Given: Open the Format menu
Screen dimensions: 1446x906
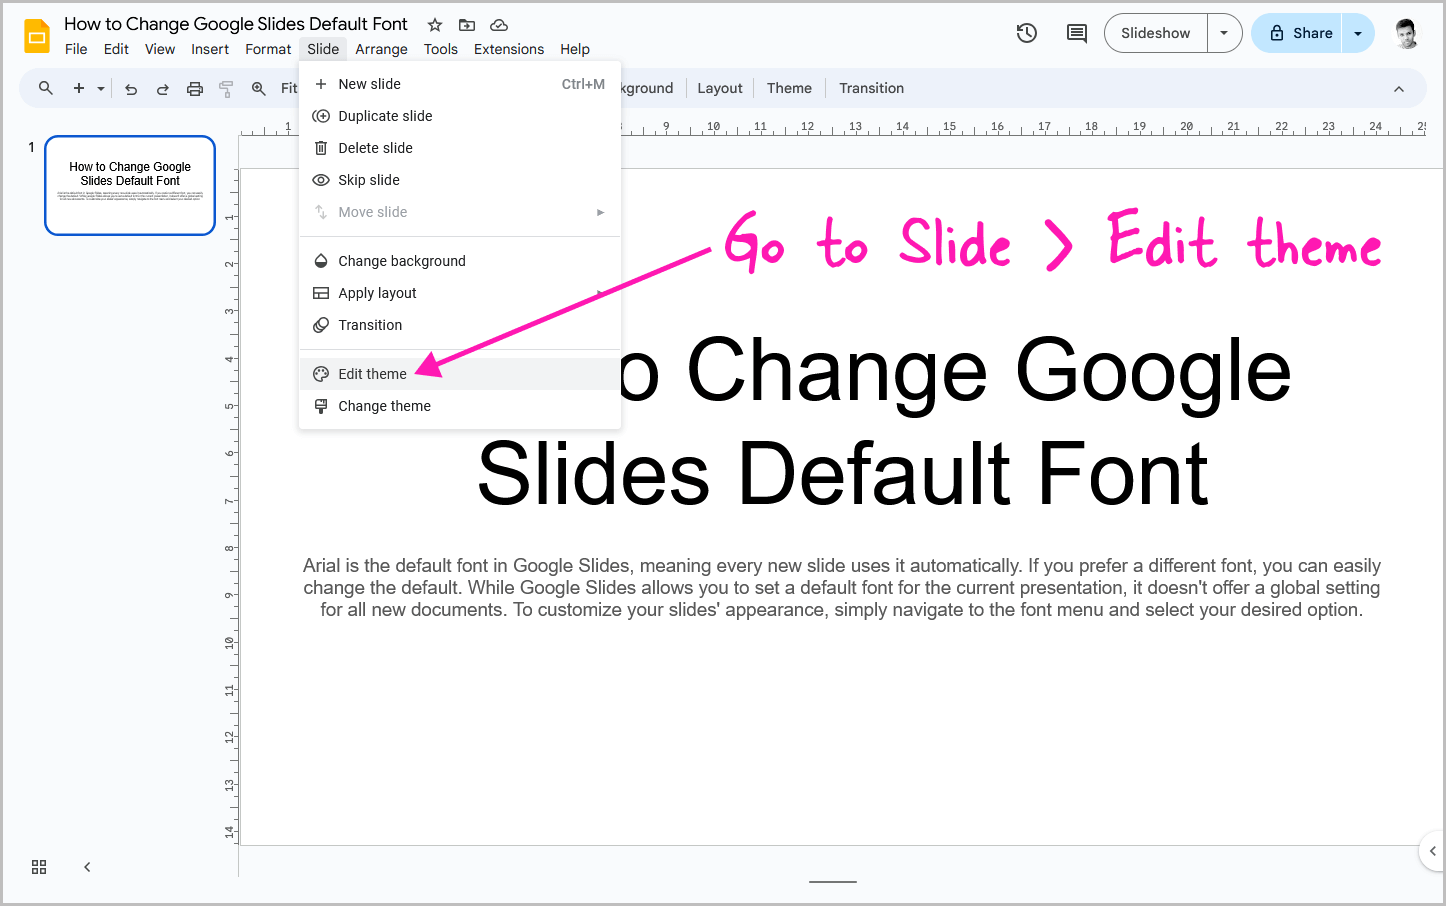Looking at the screenshot, I should click(x=268, y=49).
